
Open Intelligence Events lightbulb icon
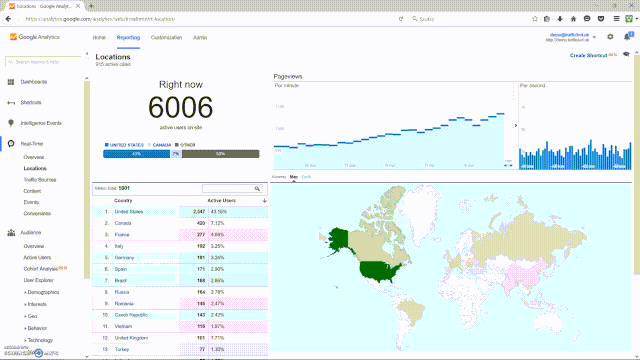click(x=11, y=123)
